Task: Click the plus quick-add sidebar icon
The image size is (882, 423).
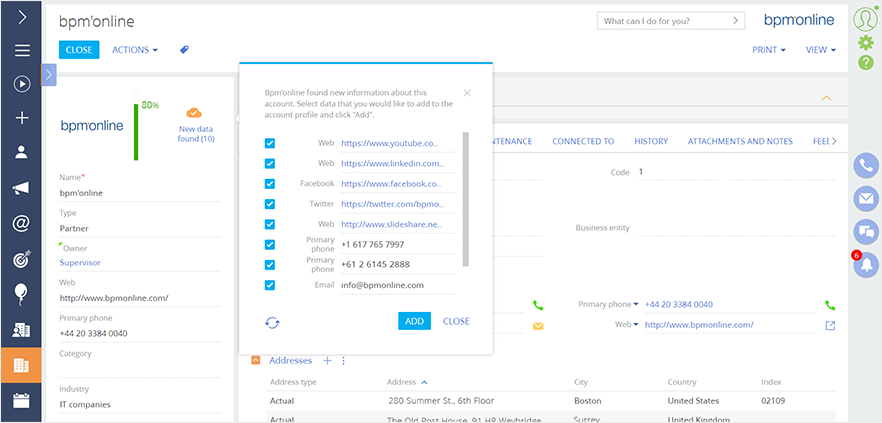Action: click(21, 118)
